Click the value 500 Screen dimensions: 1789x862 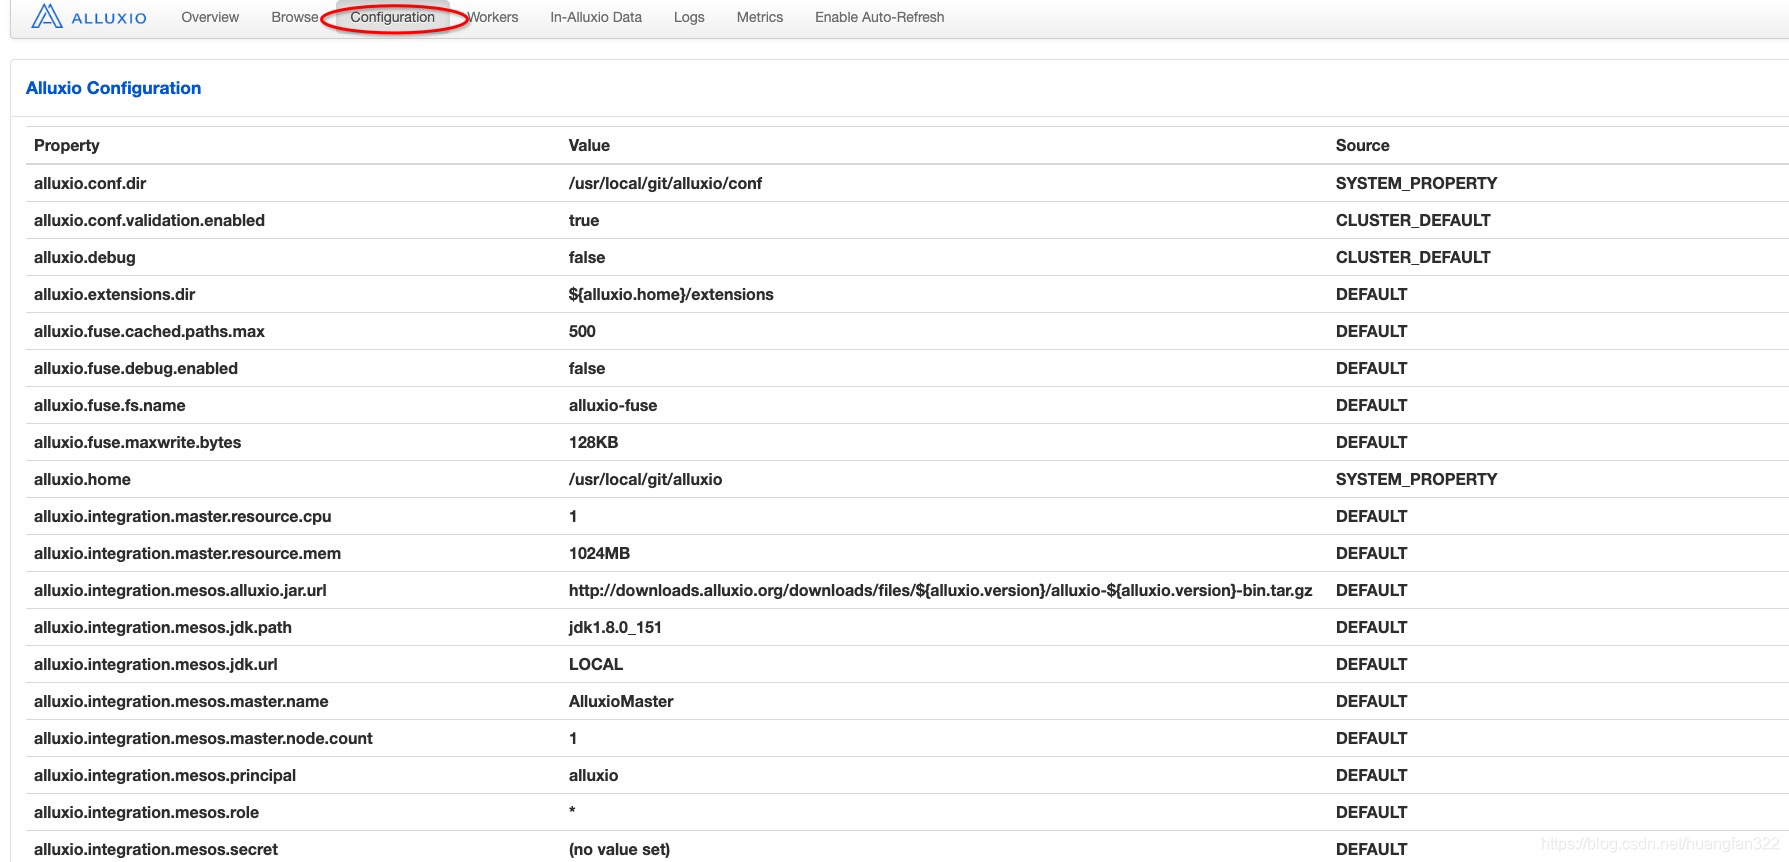(582, 331)
